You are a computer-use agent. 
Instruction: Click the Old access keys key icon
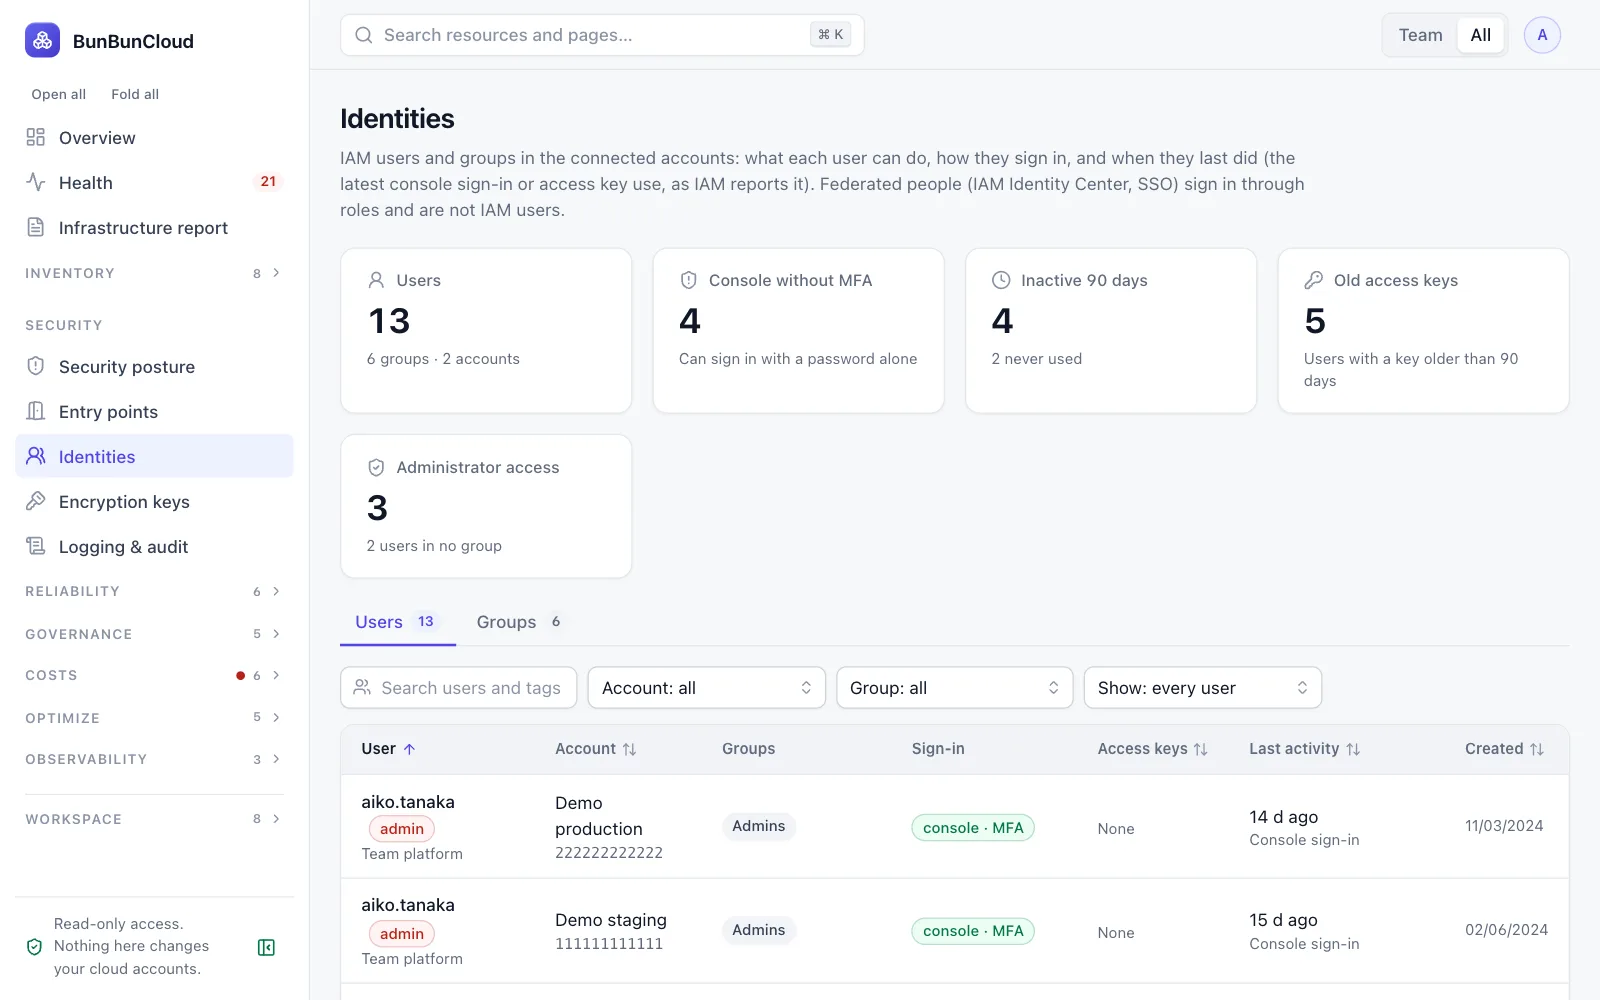1314,280
